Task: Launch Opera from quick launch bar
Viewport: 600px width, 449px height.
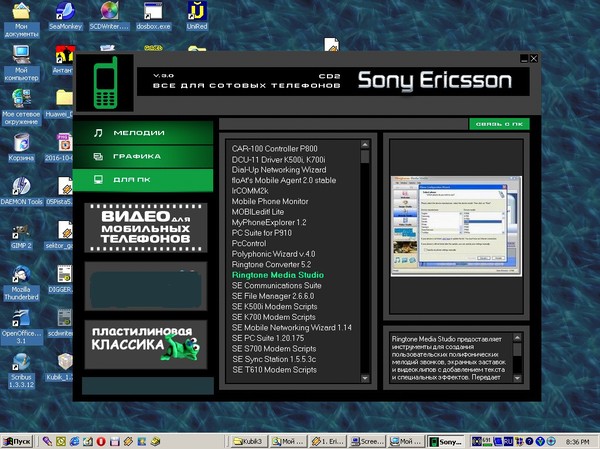Action: [x=101, y=441]
